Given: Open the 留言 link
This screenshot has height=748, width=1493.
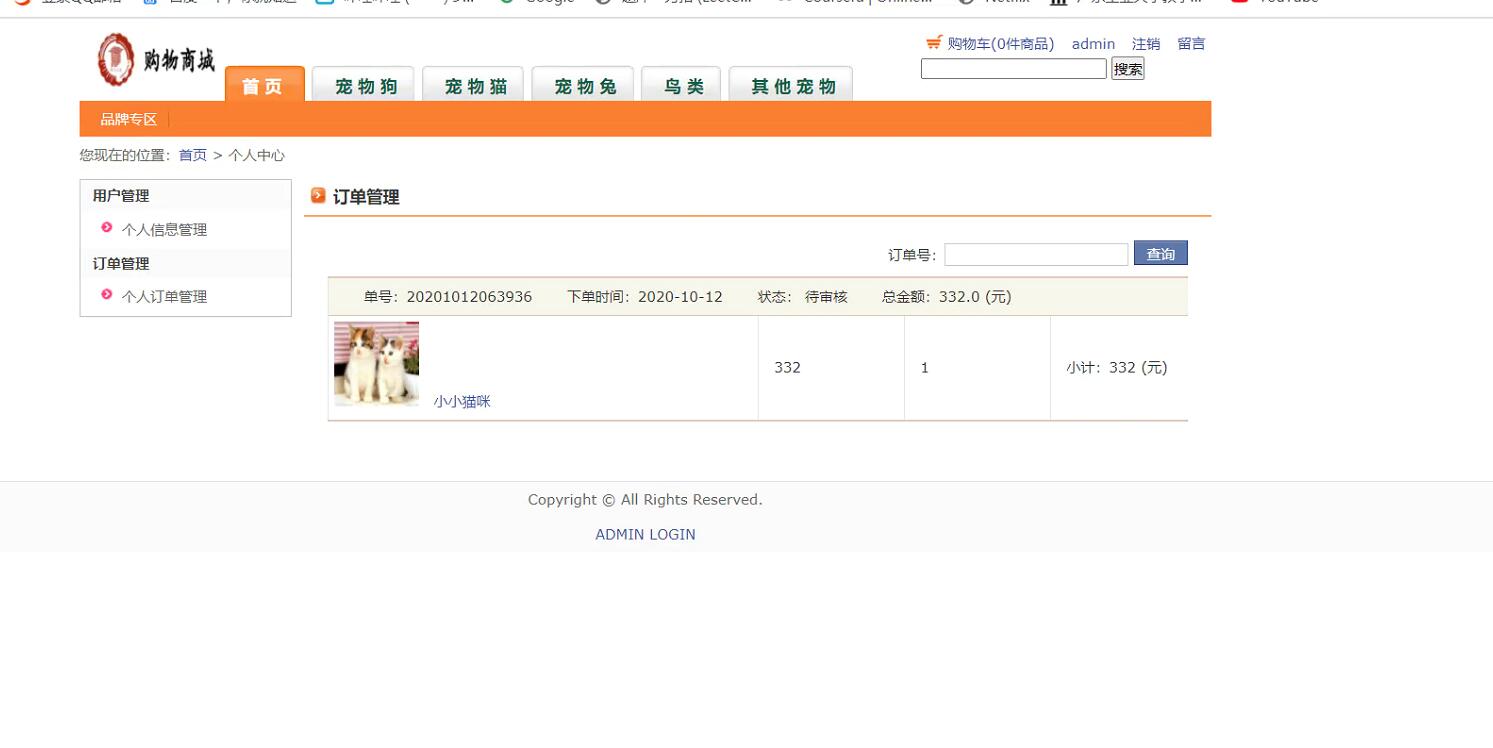Looking at the screenshot, I should pyautogui.click(x=1190, y=44).
